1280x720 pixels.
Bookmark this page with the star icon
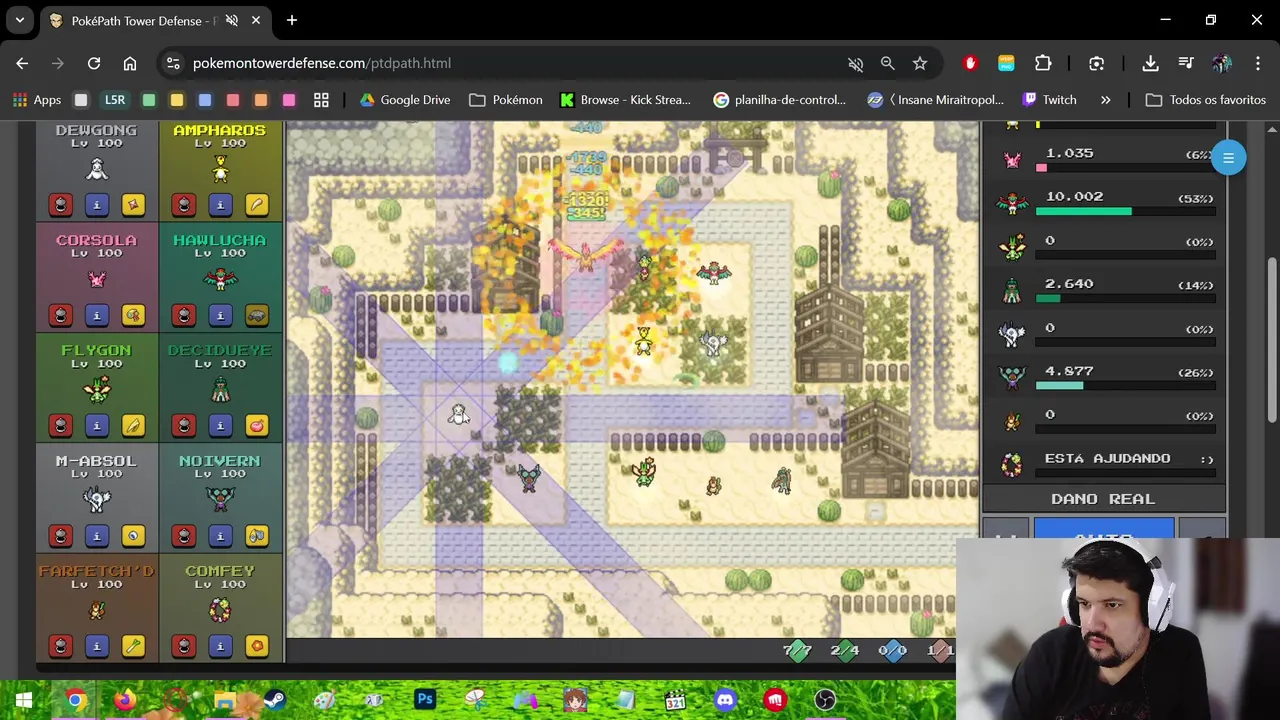[920, 63]
